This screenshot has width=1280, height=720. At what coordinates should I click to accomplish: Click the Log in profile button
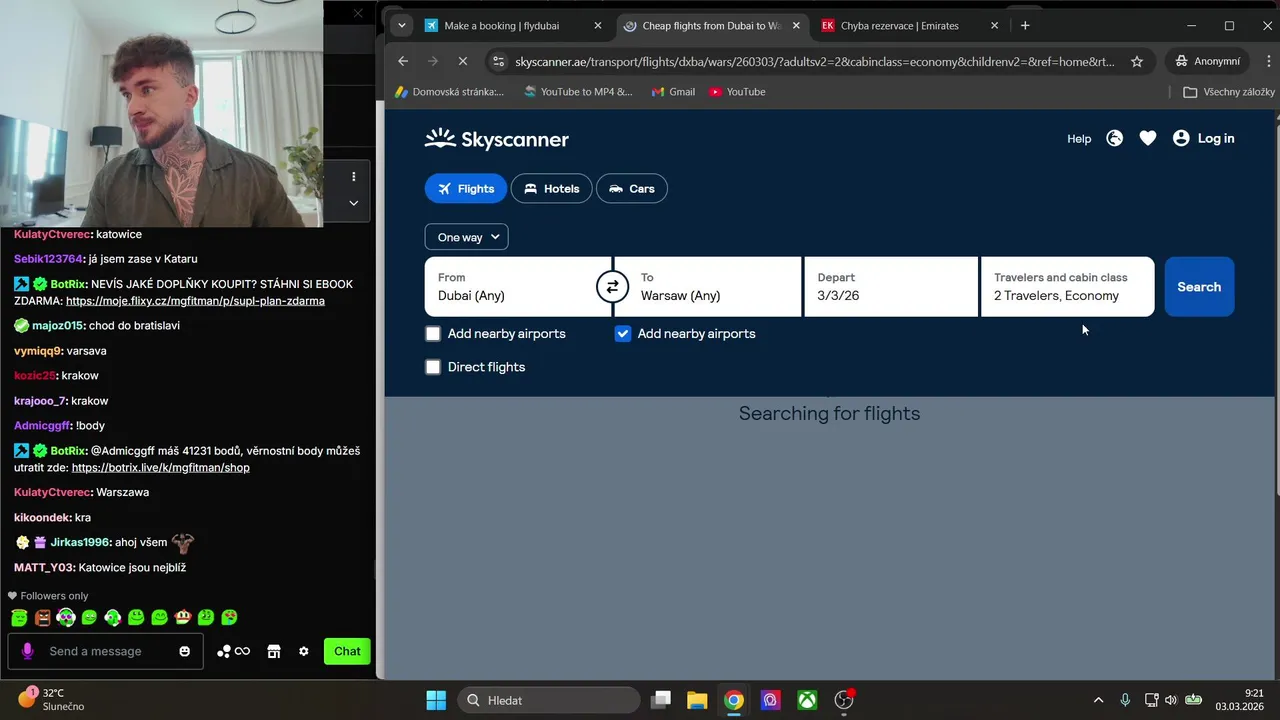pos(1203,139)
